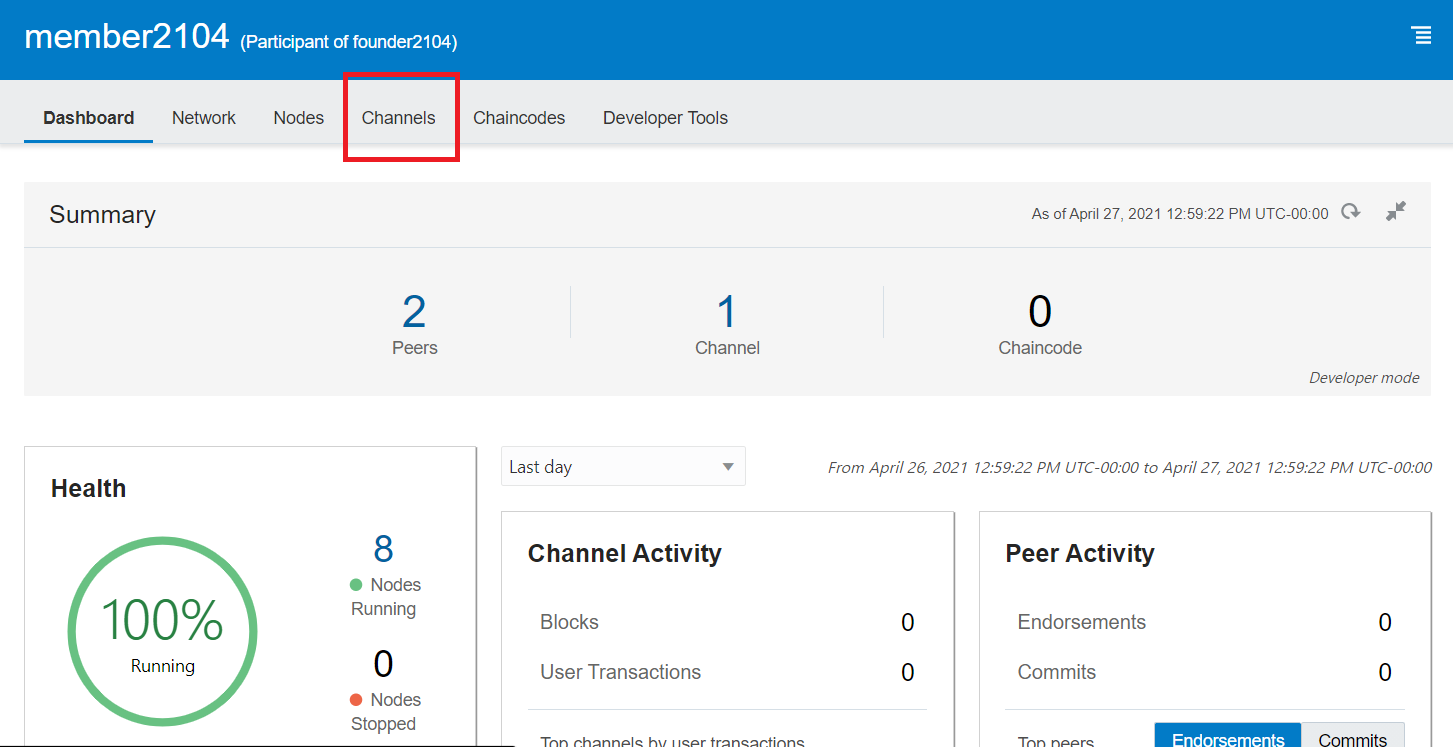Click the 2 Peers count link
This screenshot has height=747, width=1453.
tap(414, 312)
